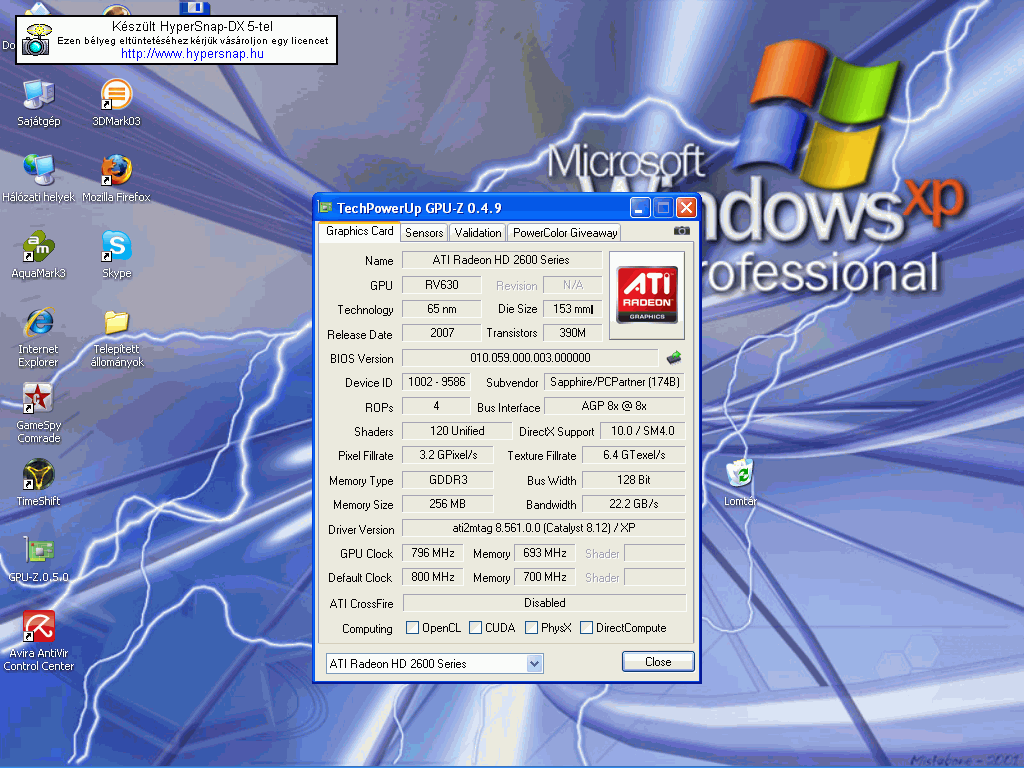
Task: Click Memory Type value GDDR3
Action: (x=448, y=480)
